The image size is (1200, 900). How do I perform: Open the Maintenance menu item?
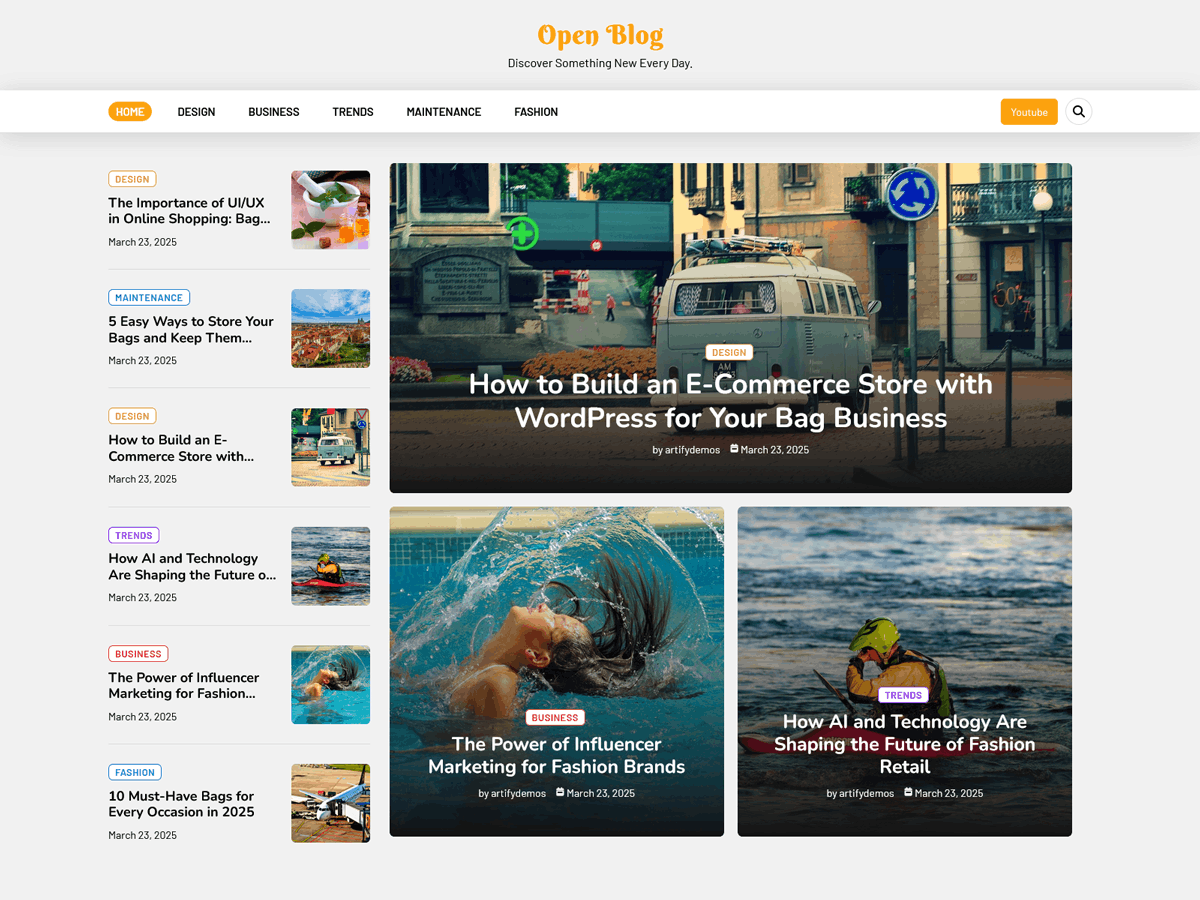[444, 112]
